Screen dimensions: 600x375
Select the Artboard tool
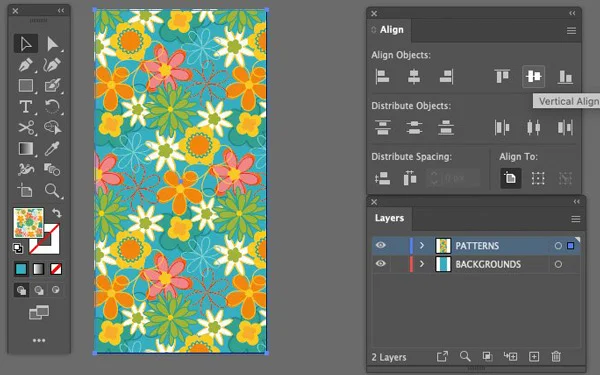pos(26,190)
